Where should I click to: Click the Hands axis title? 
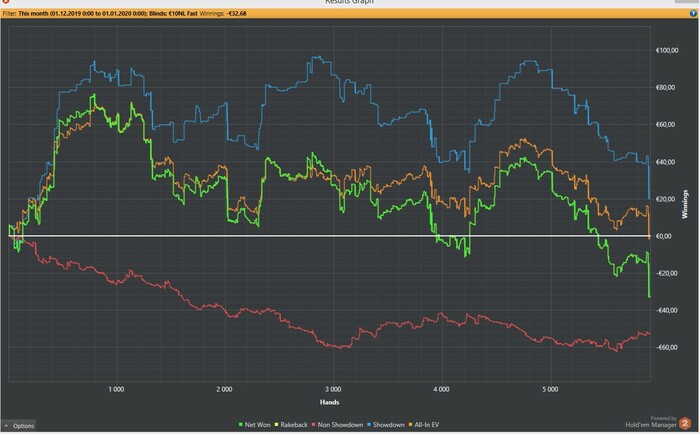coord(329,402)
